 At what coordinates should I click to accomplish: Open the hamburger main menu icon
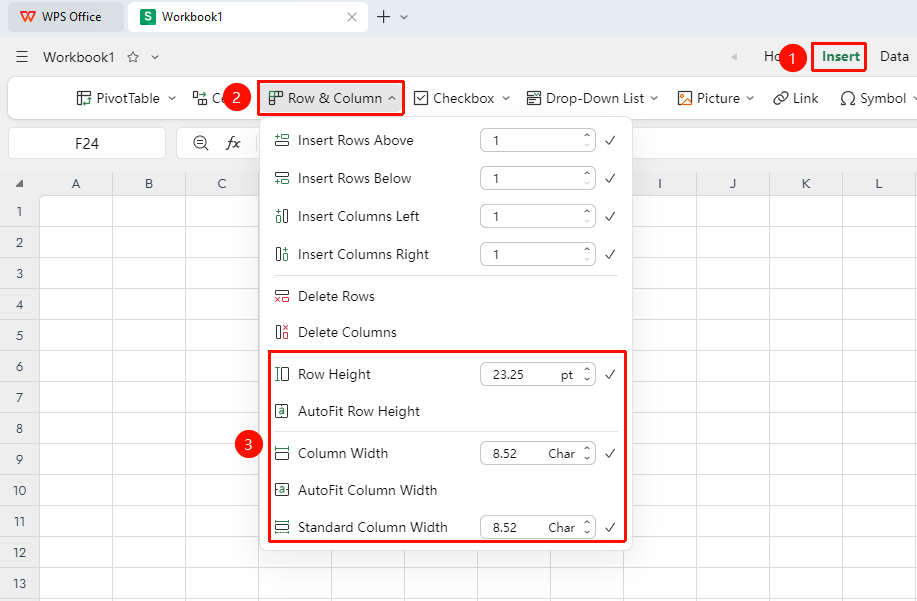point(22,57)
